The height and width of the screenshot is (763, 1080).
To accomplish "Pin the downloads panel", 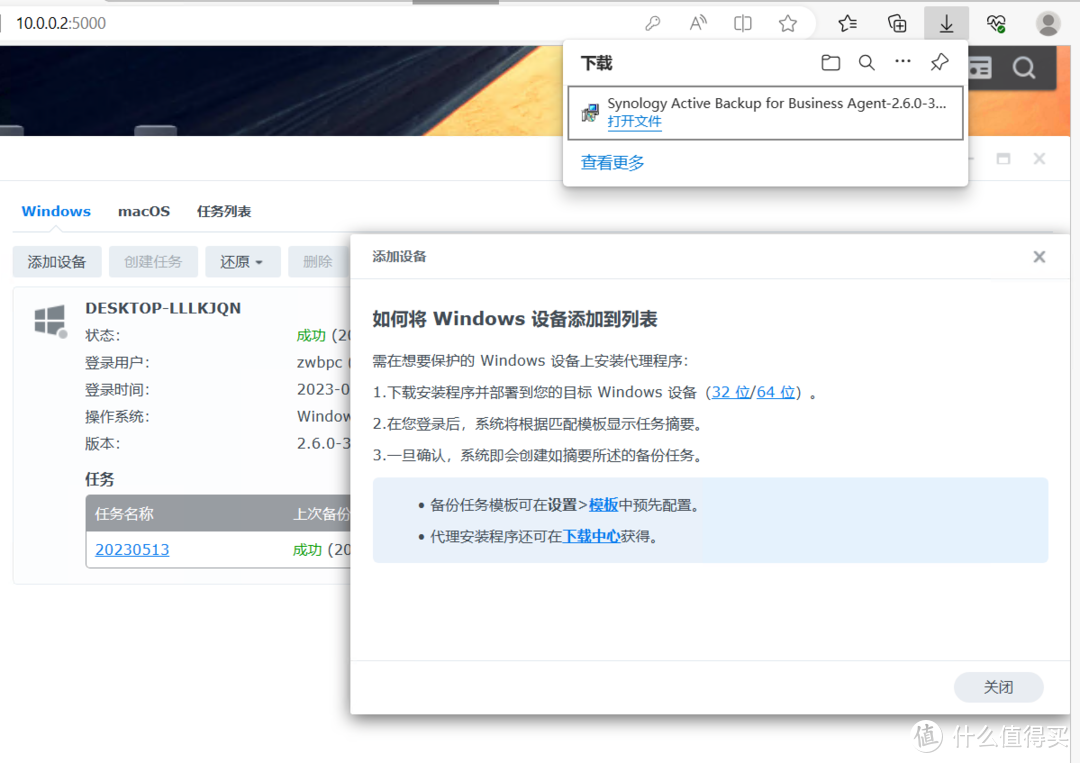I will click(939, 62).
